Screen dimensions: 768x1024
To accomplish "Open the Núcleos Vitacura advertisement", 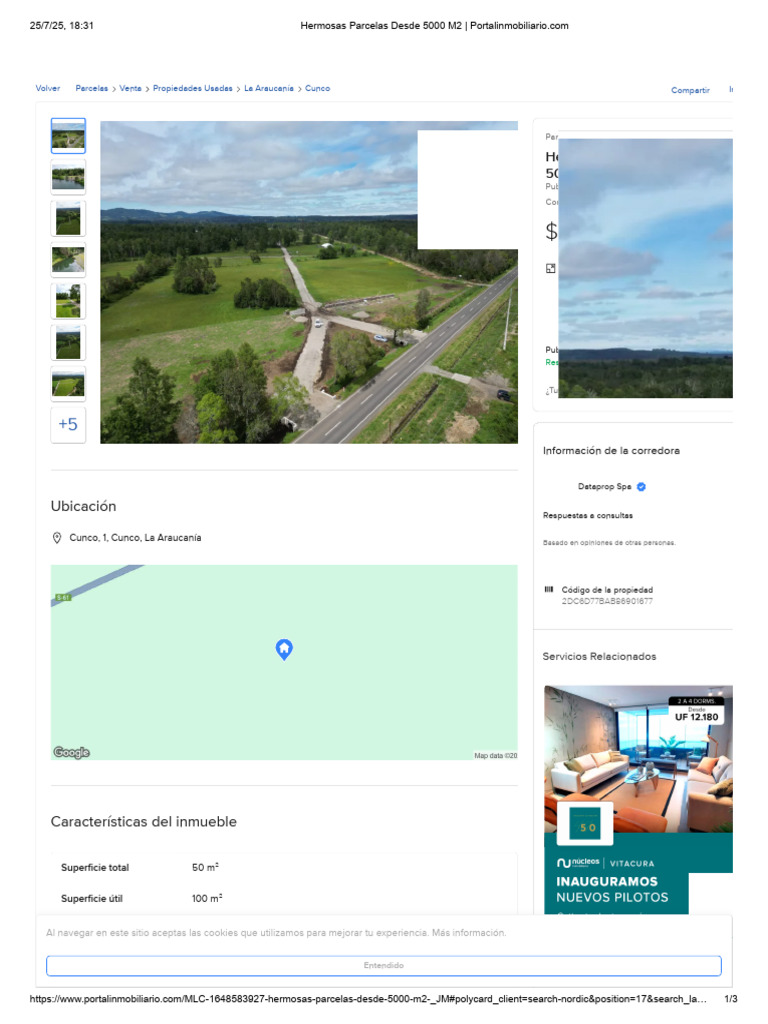I will [638, 799].
